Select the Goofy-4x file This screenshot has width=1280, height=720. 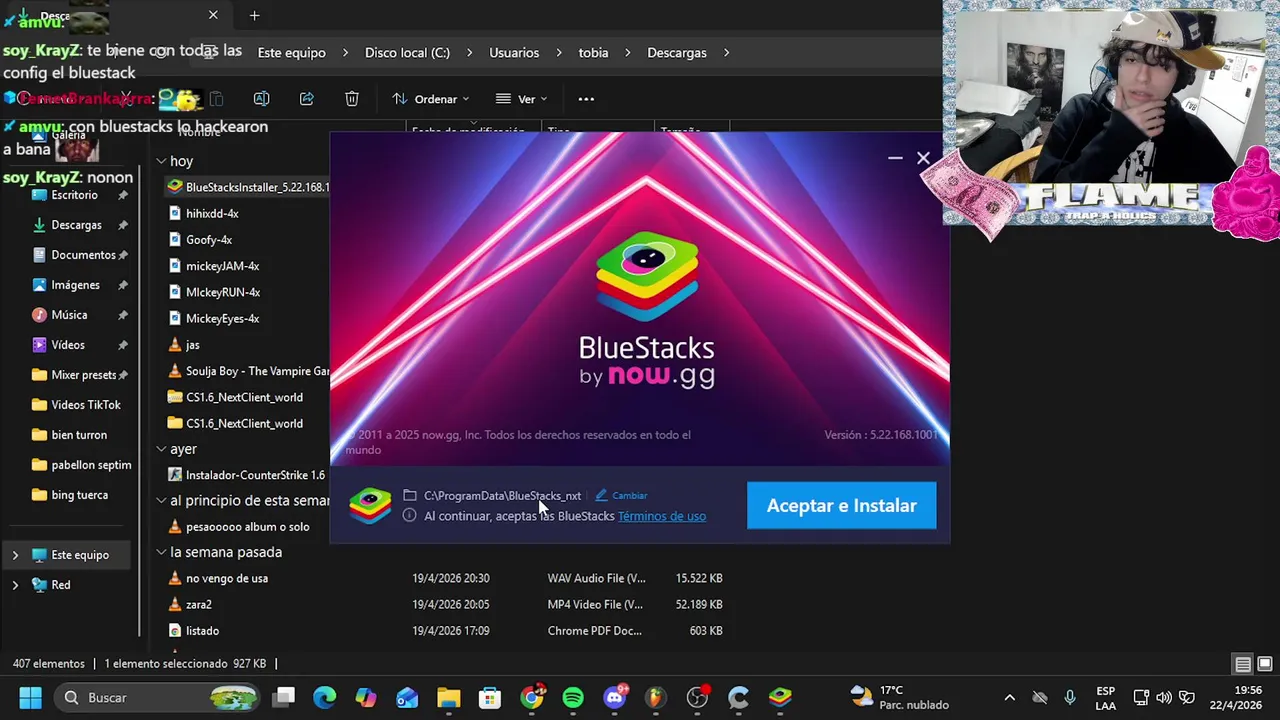point(209,240)
